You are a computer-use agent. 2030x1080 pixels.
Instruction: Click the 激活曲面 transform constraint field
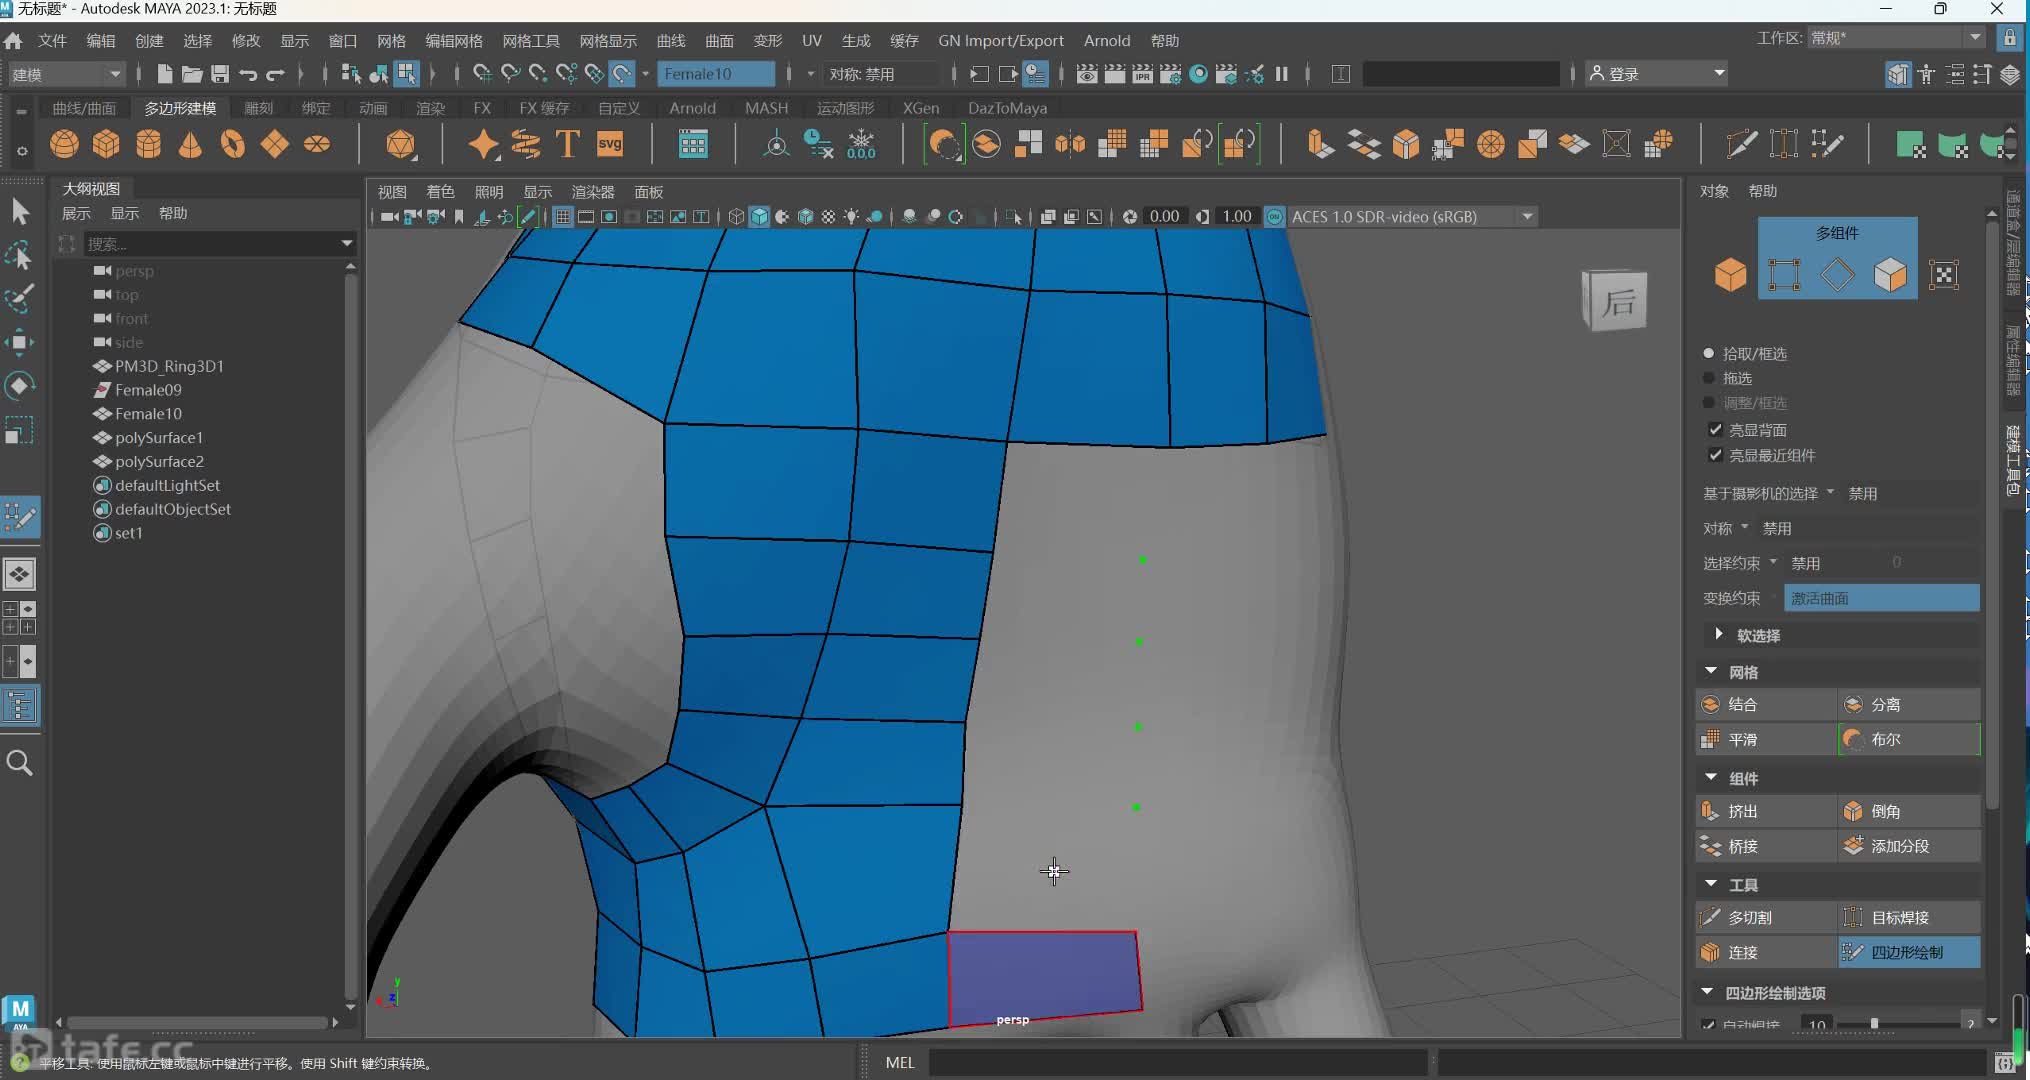[1881, 598]
